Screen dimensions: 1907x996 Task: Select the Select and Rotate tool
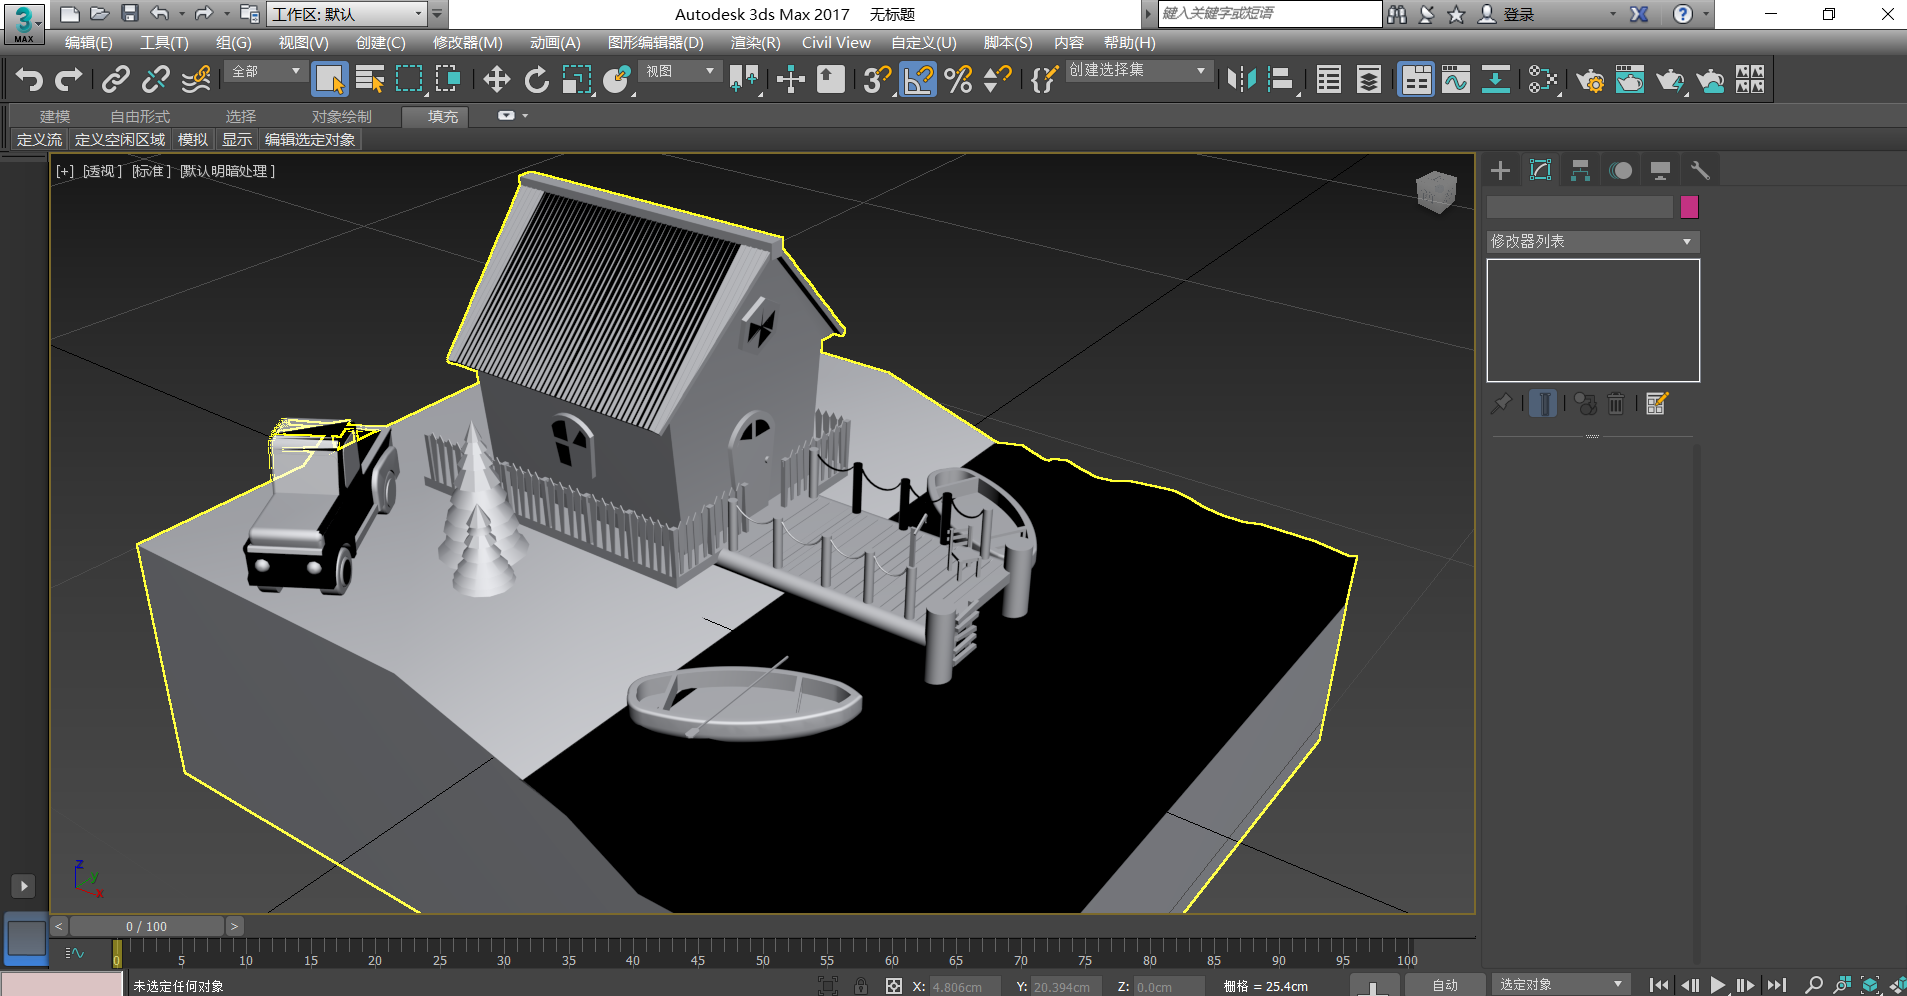[537, 79]
